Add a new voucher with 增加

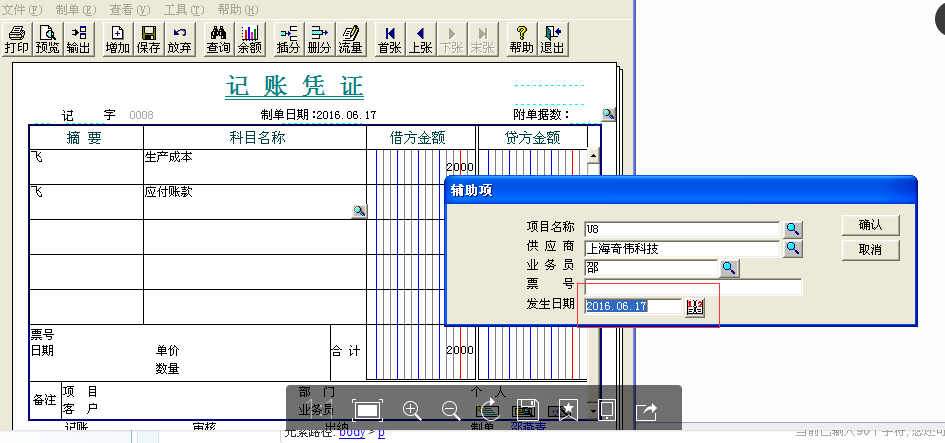coord(117,40)
